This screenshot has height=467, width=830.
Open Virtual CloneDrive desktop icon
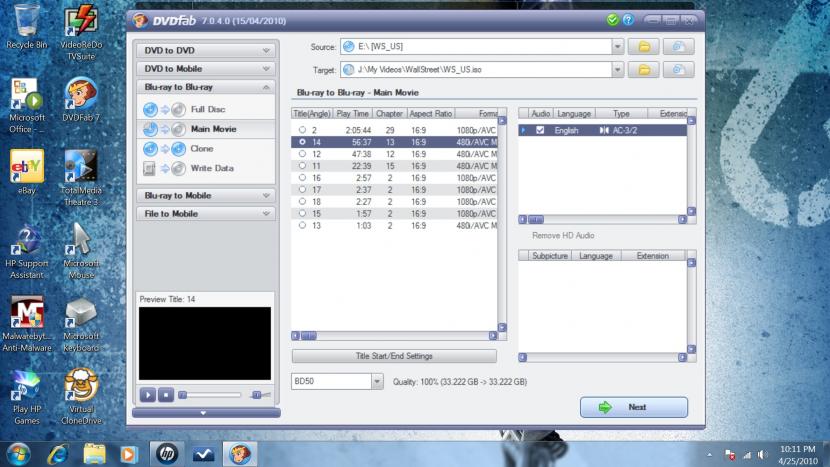click(81, 397)
